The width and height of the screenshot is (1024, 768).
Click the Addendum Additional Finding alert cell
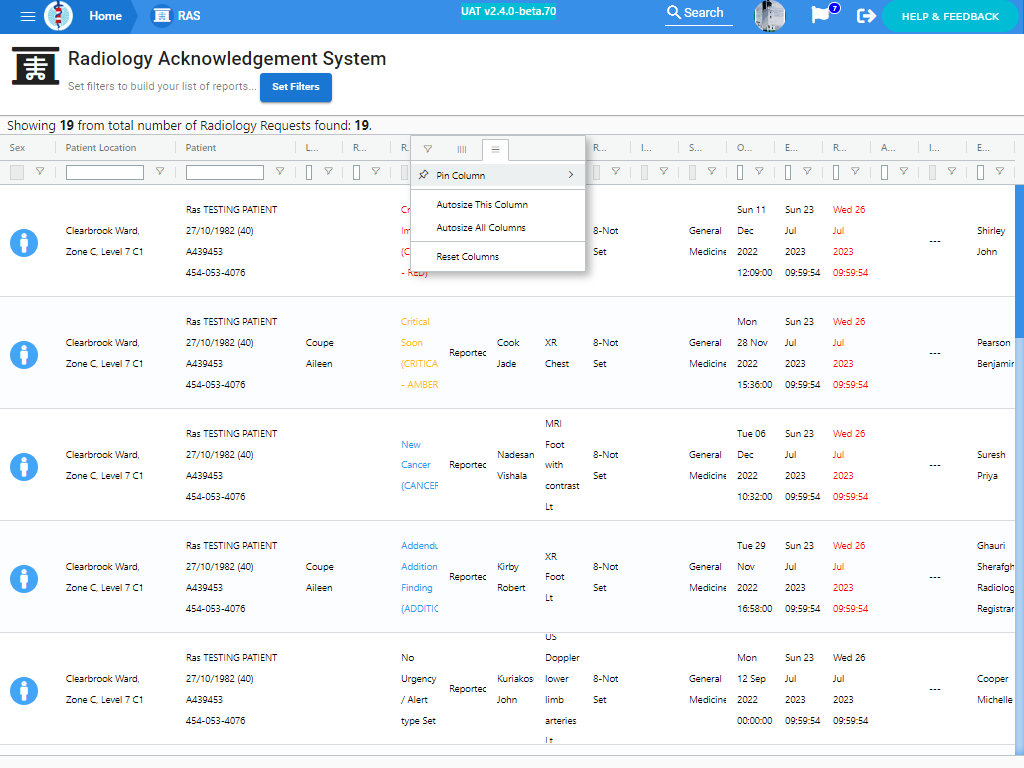[419, 577]
